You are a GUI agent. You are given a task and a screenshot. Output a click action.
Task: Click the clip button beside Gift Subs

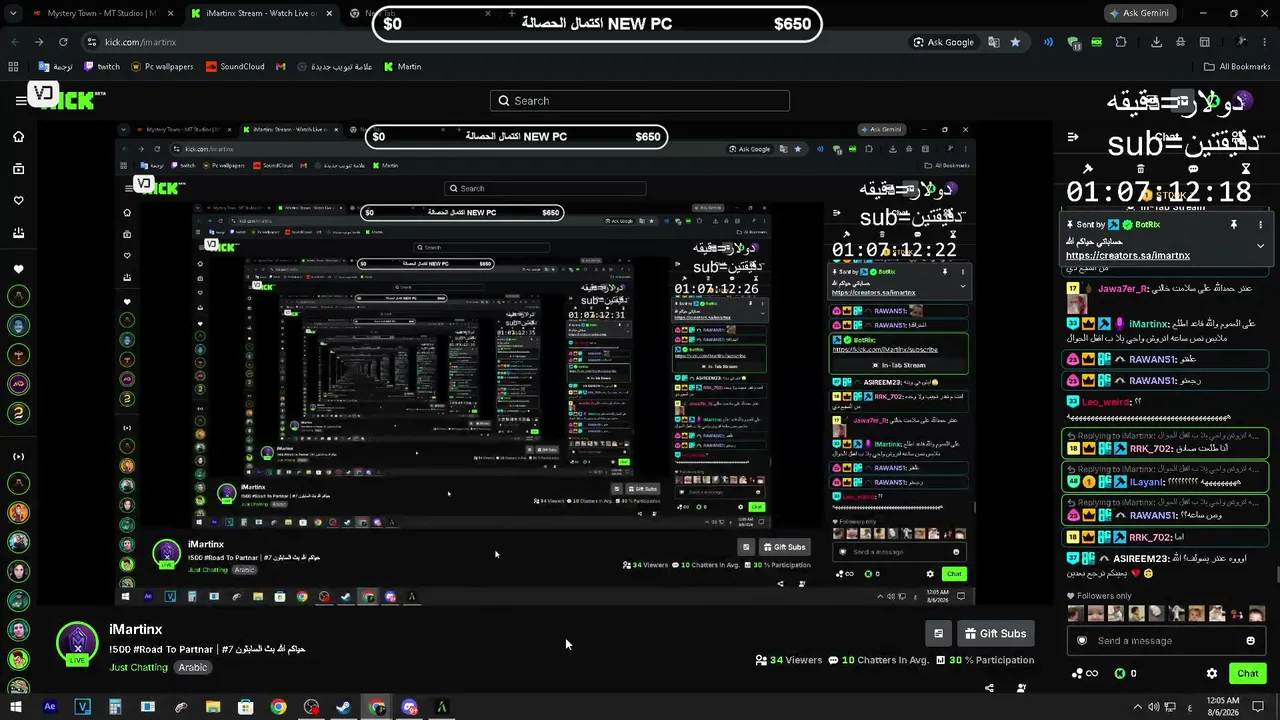tap(938, 634)
